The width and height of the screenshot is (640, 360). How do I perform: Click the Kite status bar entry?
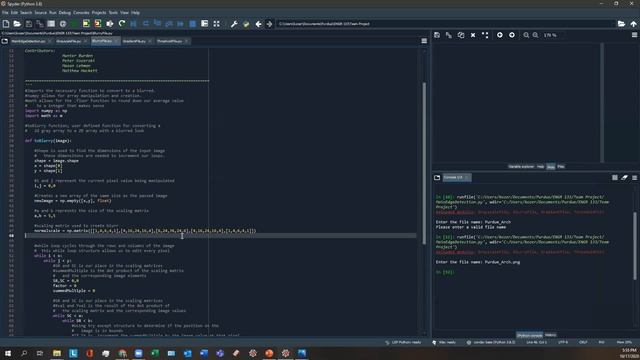[444, 342]
